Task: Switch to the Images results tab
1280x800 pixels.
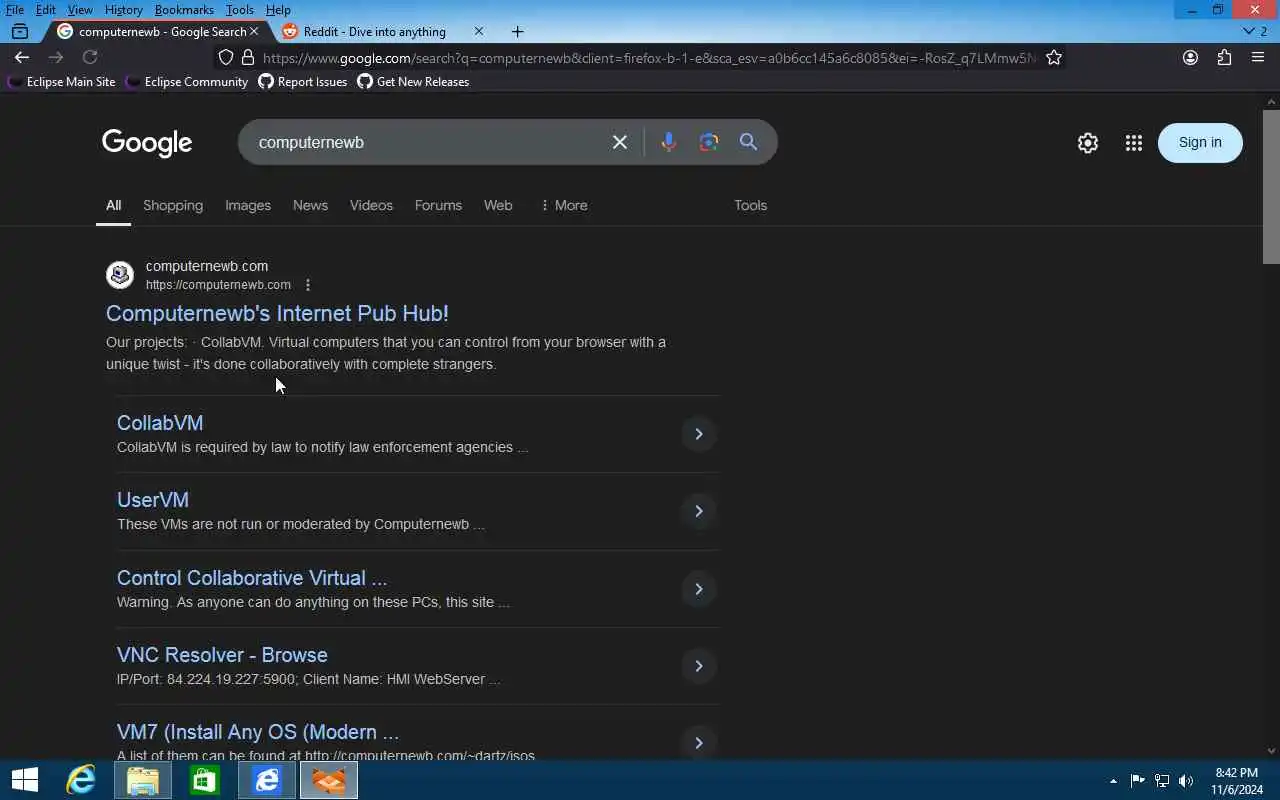Action: pos(248,205)
